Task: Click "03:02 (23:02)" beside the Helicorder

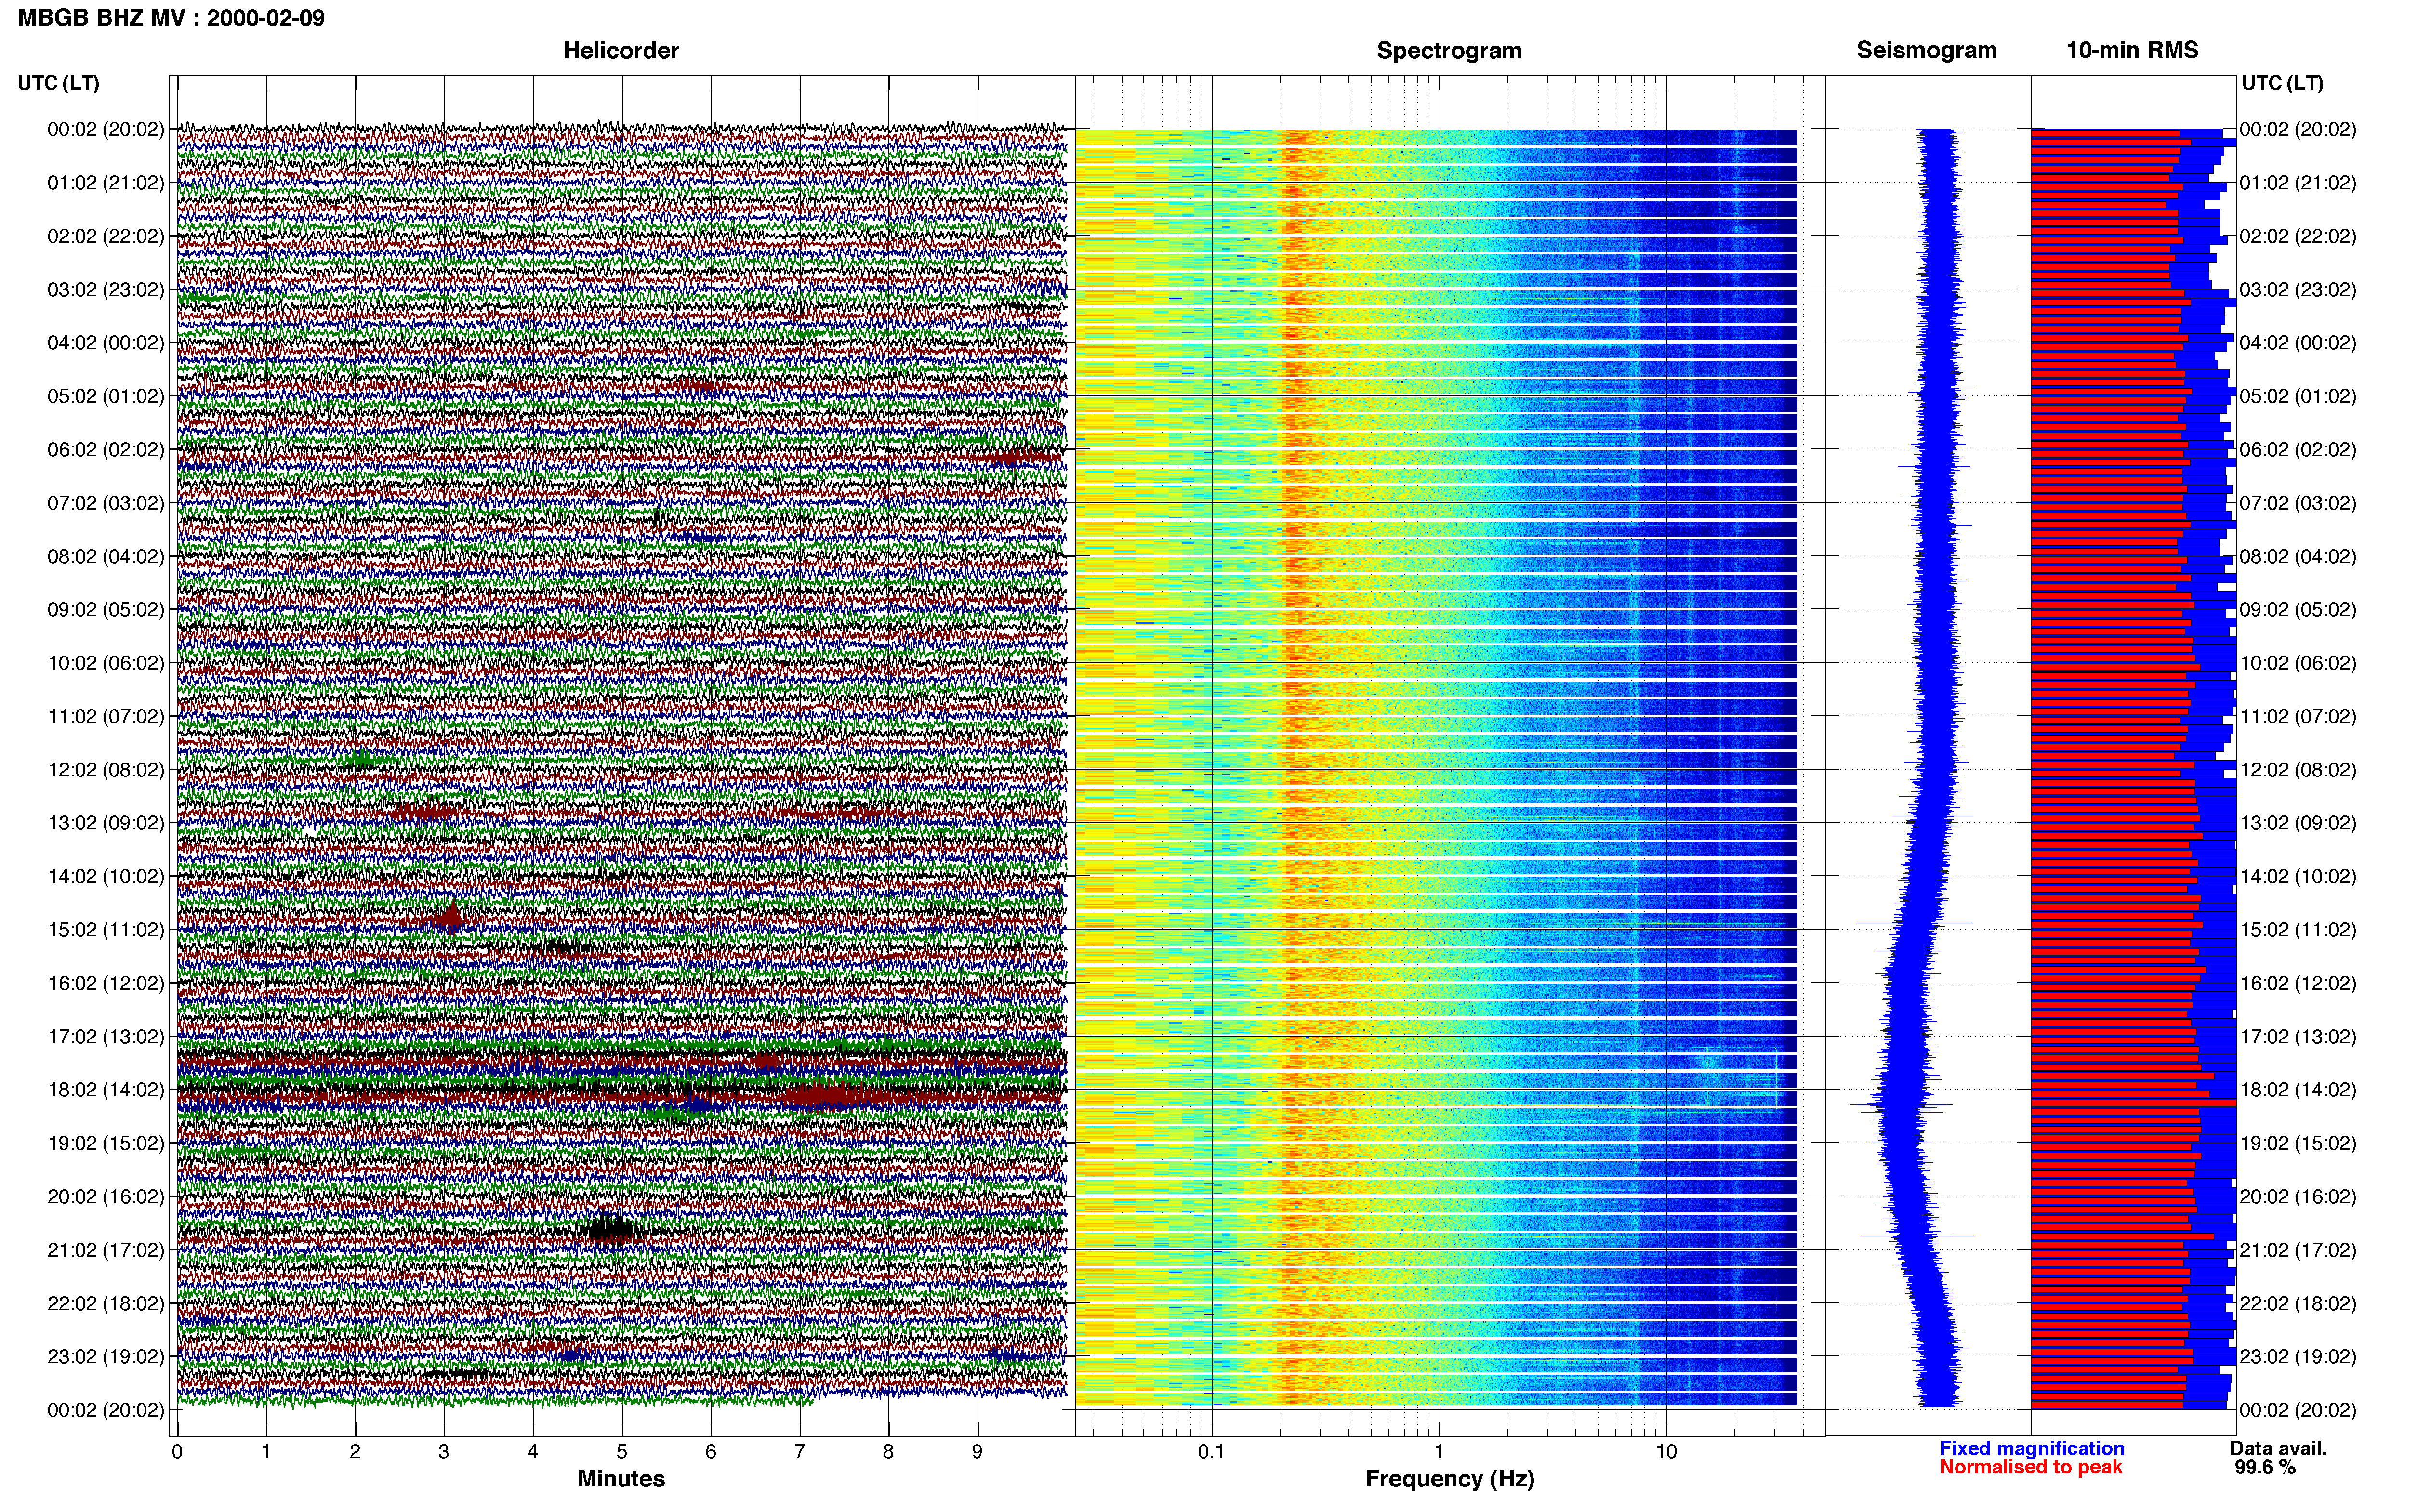Action: pos(106,290)
